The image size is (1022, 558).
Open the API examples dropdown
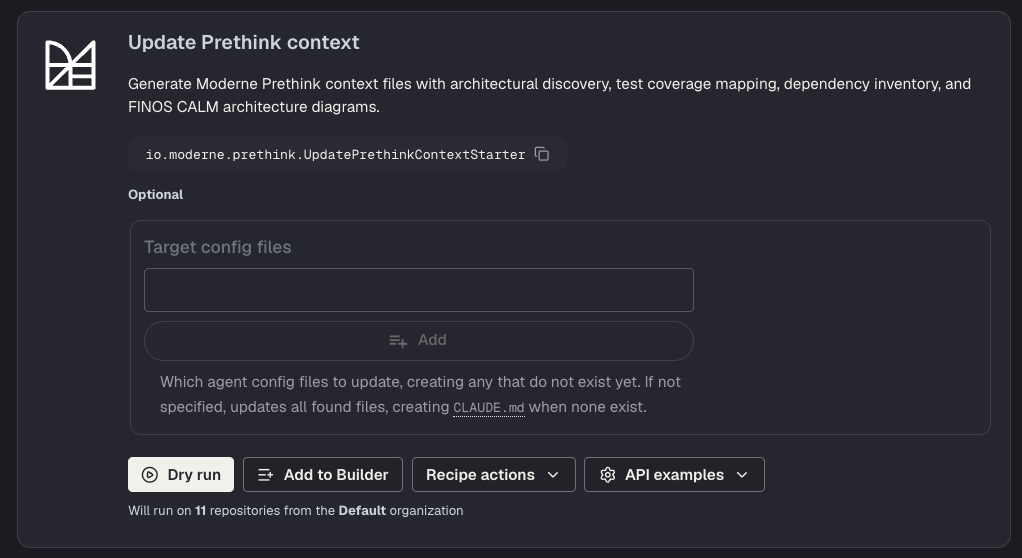point(674,475)
